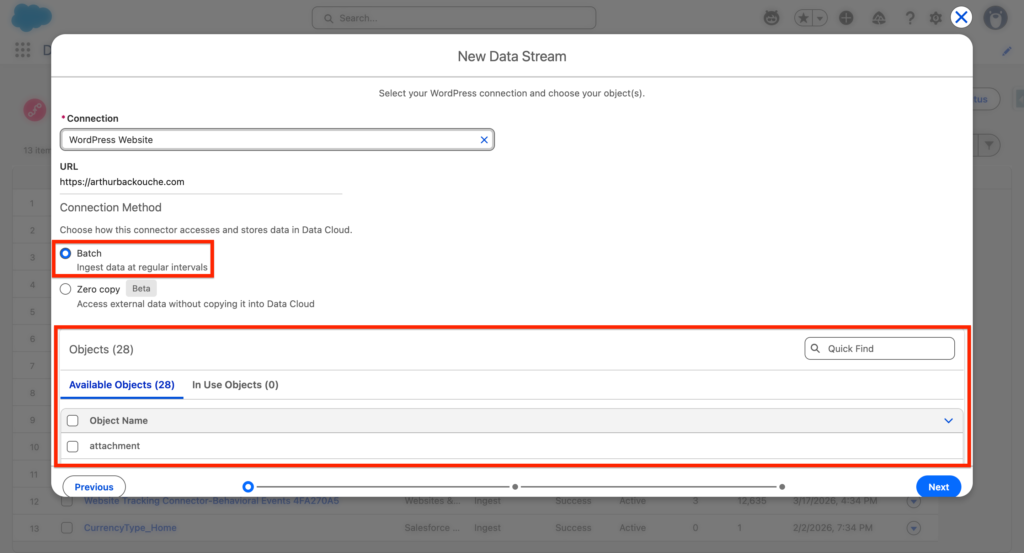Open the user profile avatar
Viewport: 1024px width, 553px height.
pyautogui.click(x=994, y=18)
